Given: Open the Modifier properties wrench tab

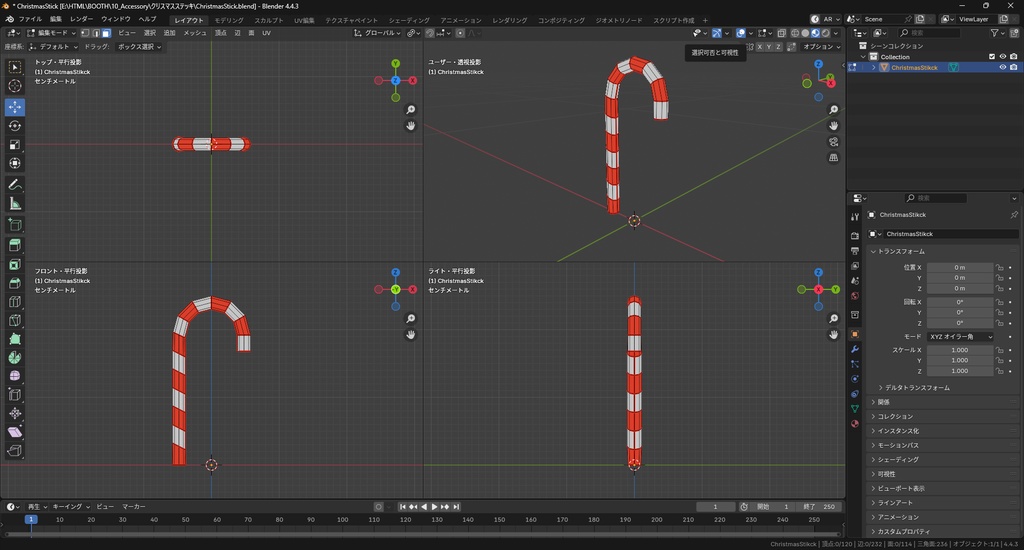Looking at the screenshot, I should pos(855,349).
